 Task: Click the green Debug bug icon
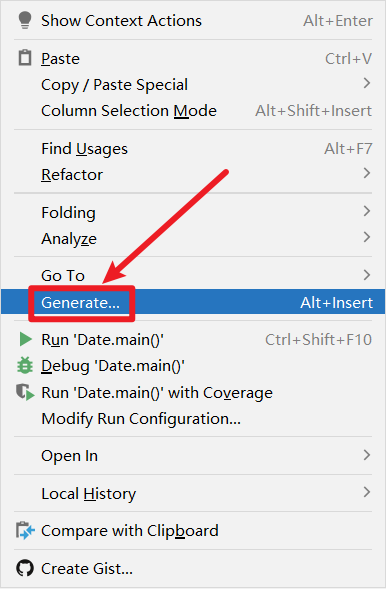[x=25, y=365]
